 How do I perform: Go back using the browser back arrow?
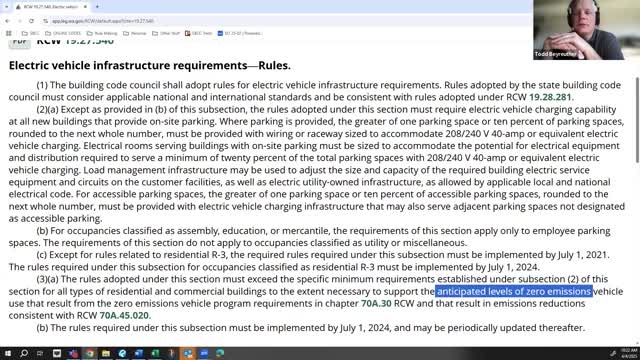7,21
